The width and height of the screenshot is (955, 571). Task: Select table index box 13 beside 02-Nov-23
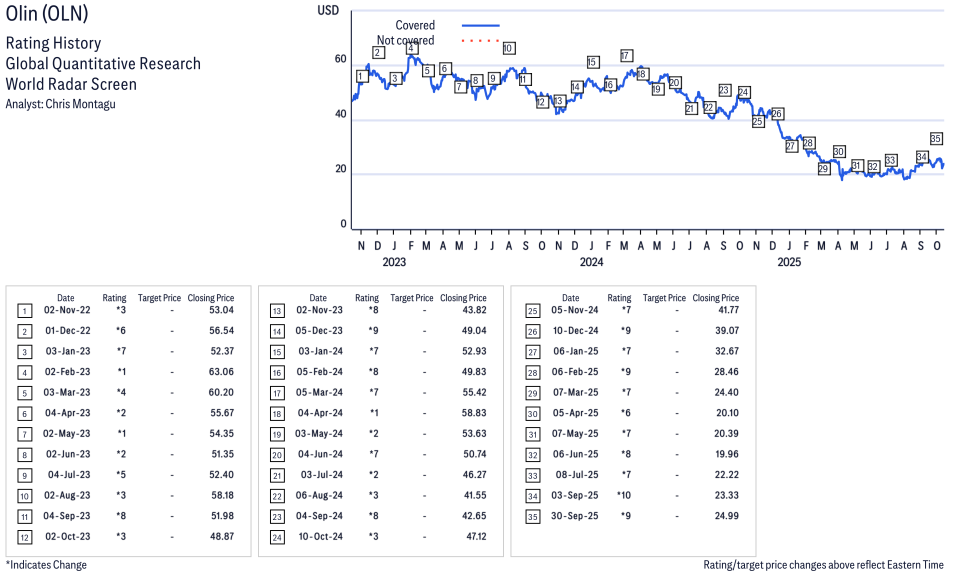[277, 311]
